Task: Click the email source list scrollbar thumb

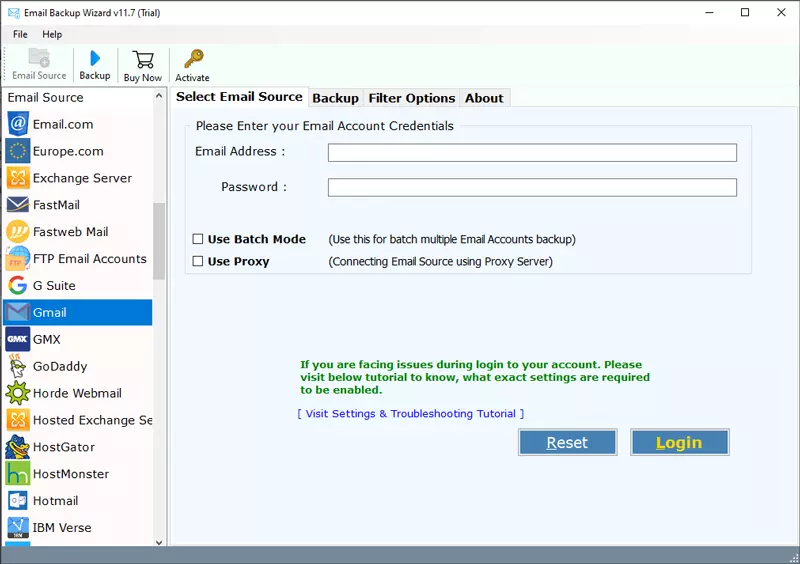Action: 159,241
